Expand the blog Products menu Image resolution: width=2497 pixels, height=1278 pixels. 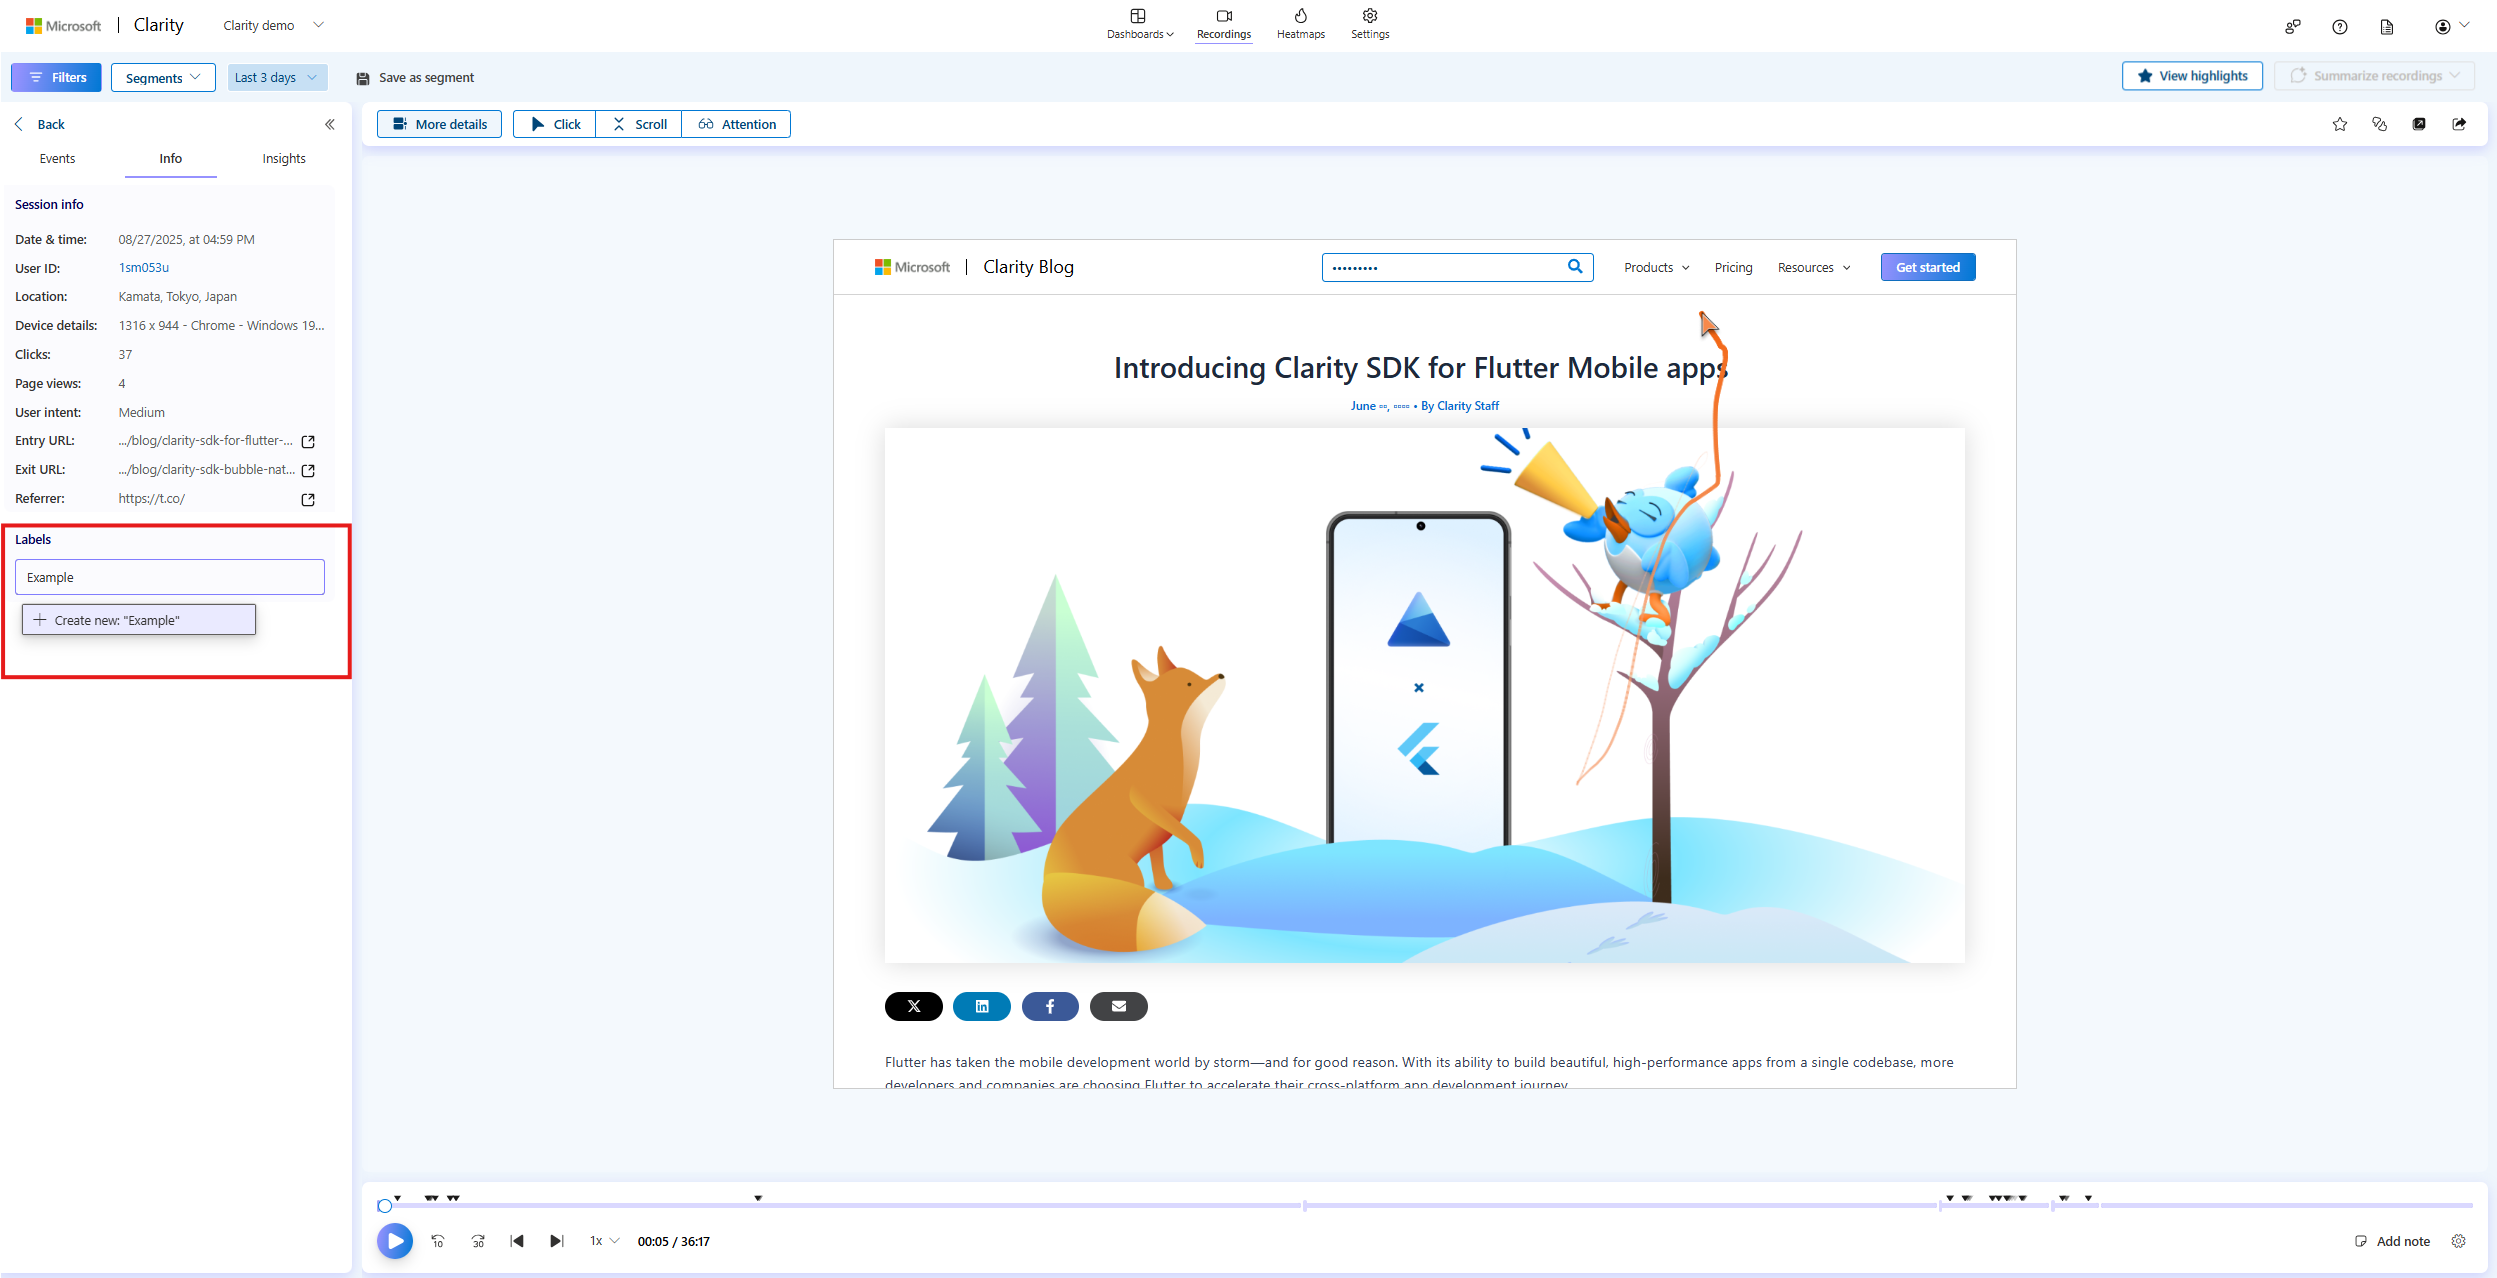coord(1657,267)
